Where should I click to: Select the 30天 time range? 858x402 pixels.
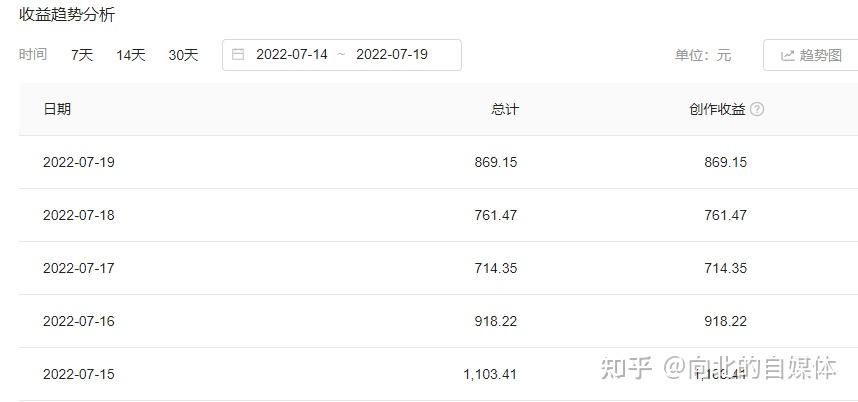(x=183, y=55)
